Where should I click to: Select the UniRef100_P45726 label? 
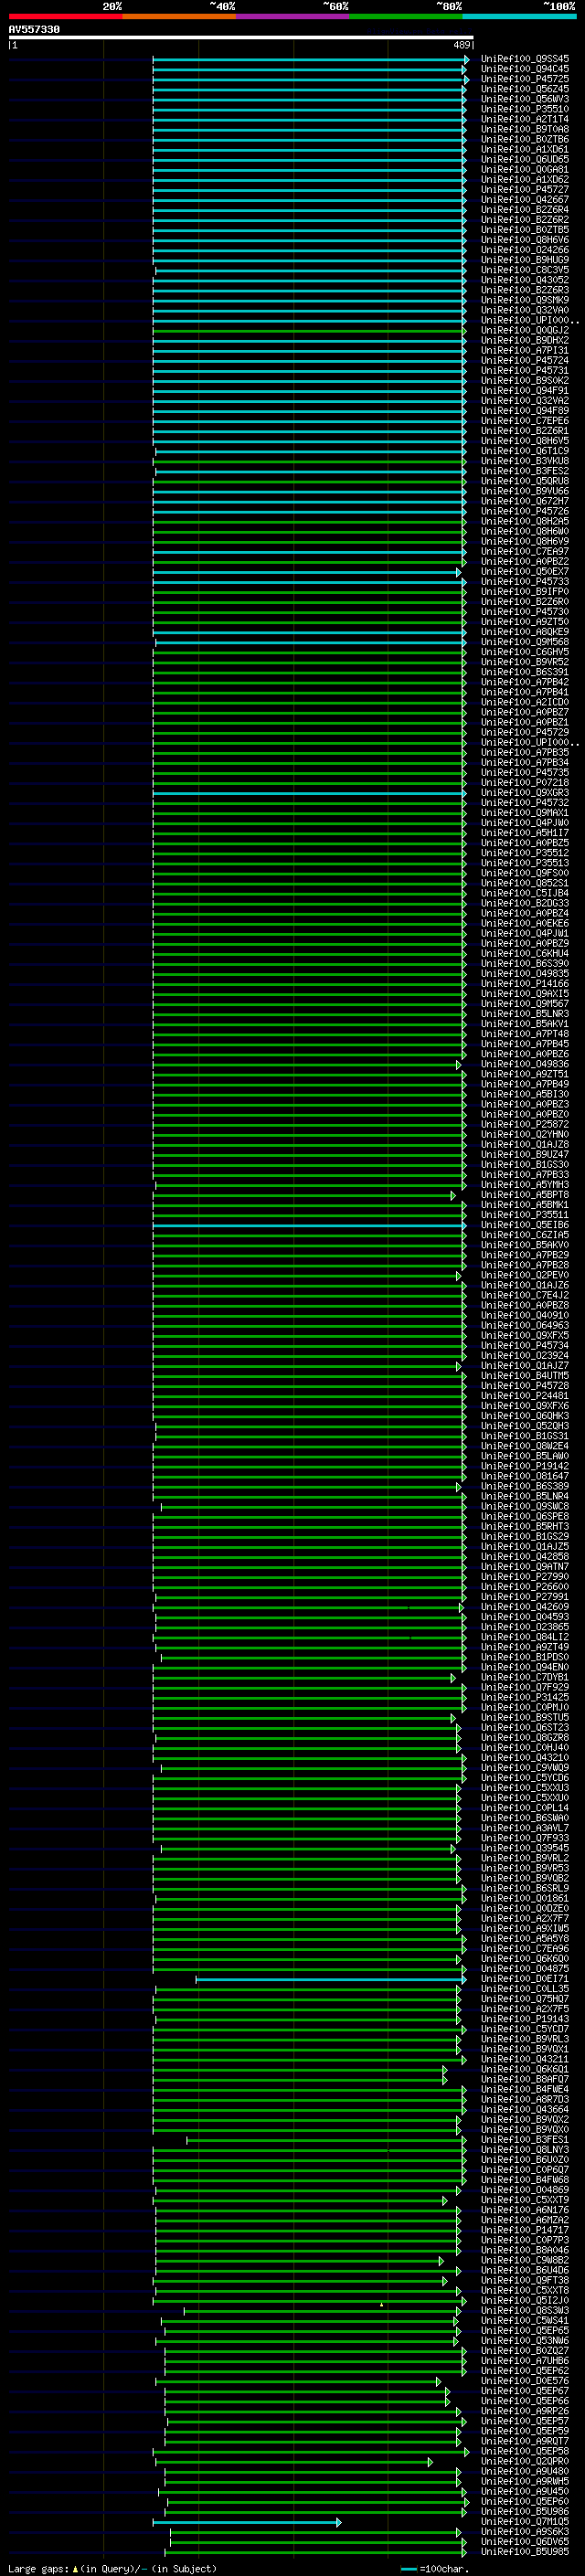click(525, 511)
